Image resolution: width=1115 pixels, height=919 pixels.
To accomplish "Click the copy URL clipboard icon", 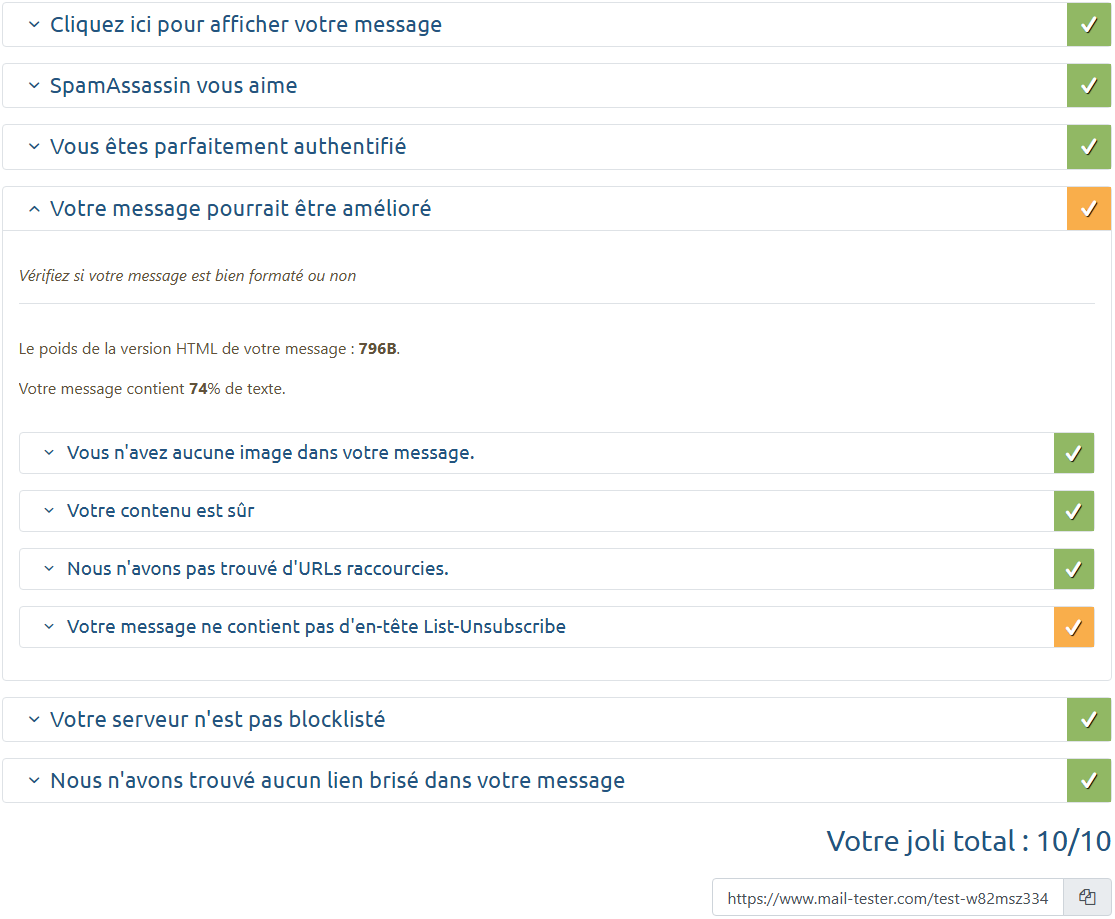I will pos(1088,898).
